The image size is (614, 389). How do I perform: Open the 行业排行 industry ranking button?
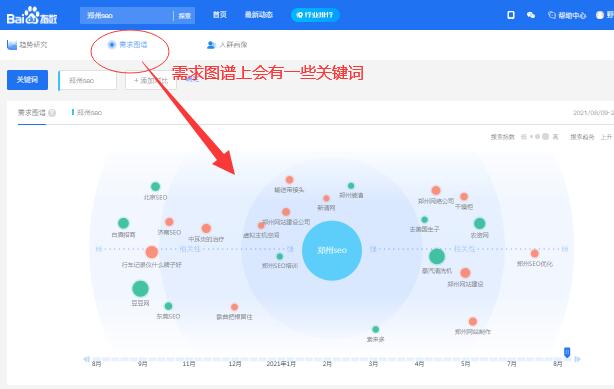coord(315,15)
